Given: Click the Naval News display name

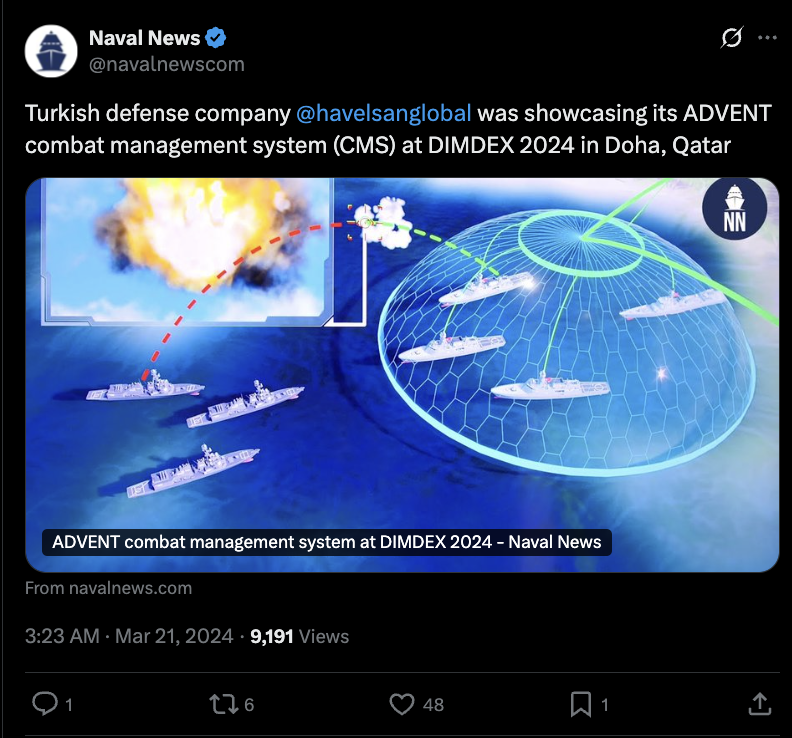Looking at the screenshot, I should pyautogui.click(x=144, y=38).
